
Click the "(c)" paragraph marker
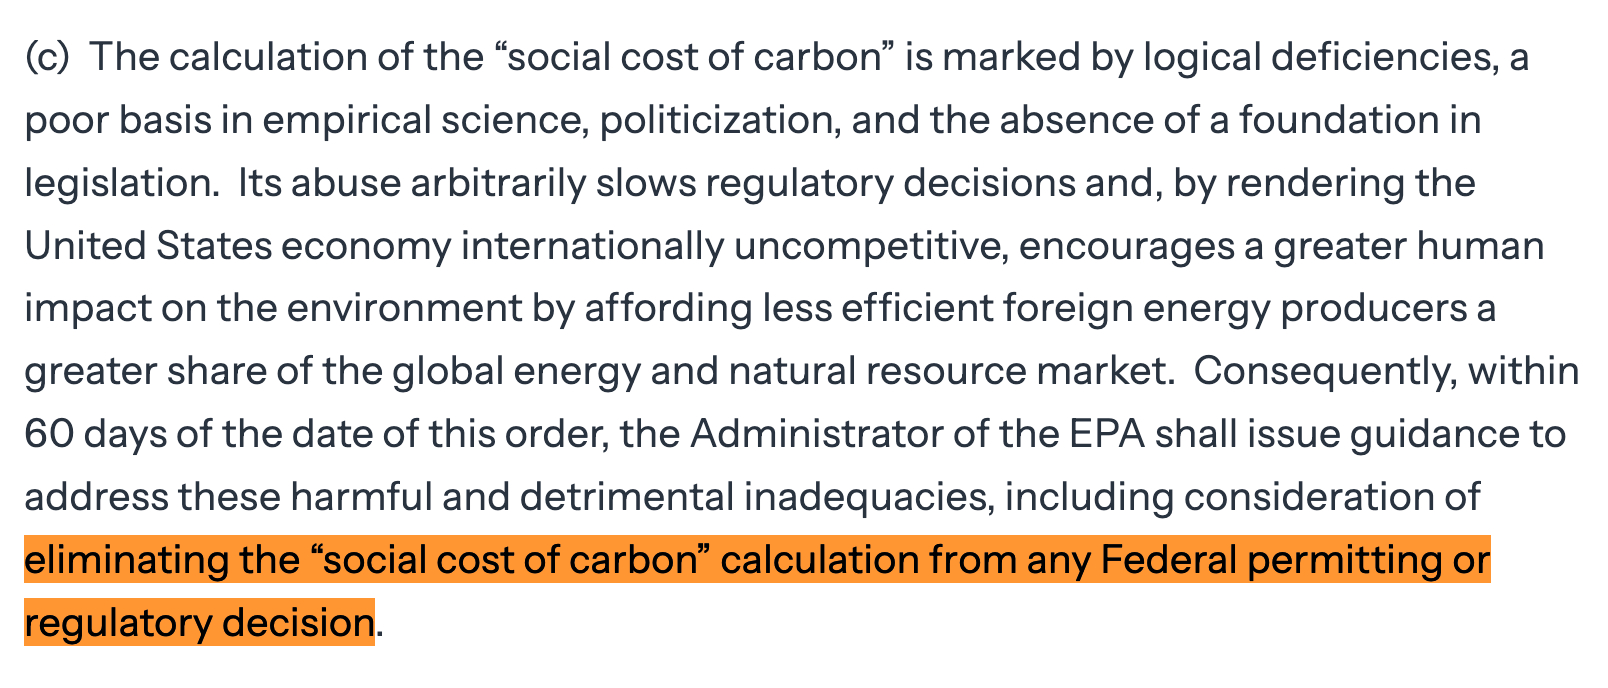[x=46, y=57]
